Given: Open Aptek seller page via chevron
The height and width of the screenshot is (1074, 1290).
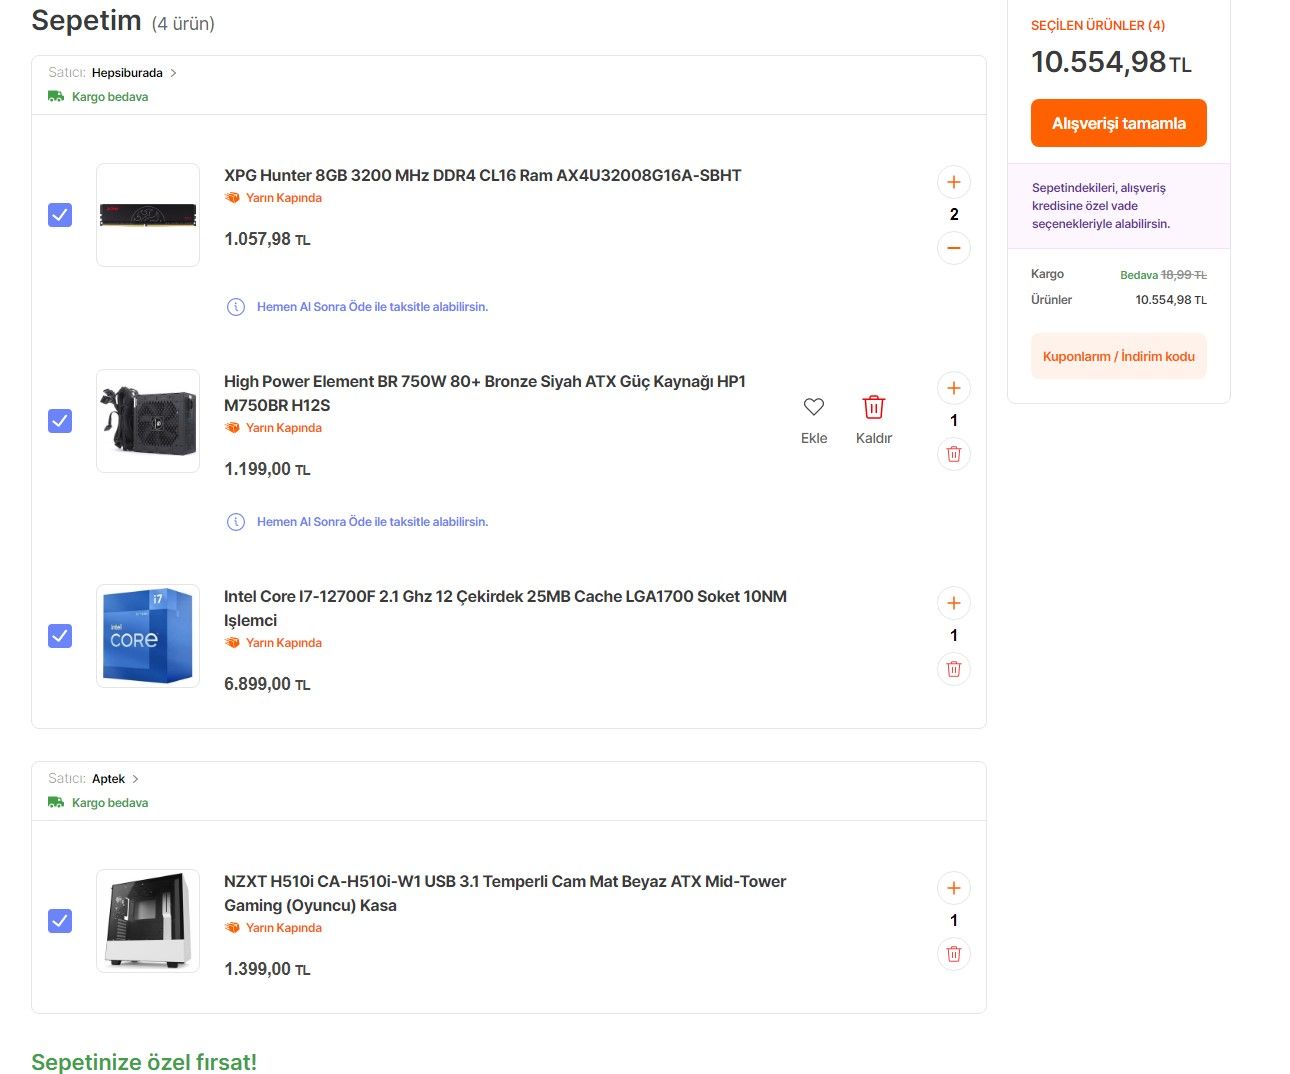Looking at the screenshot, I should click(x=136, y=779).
